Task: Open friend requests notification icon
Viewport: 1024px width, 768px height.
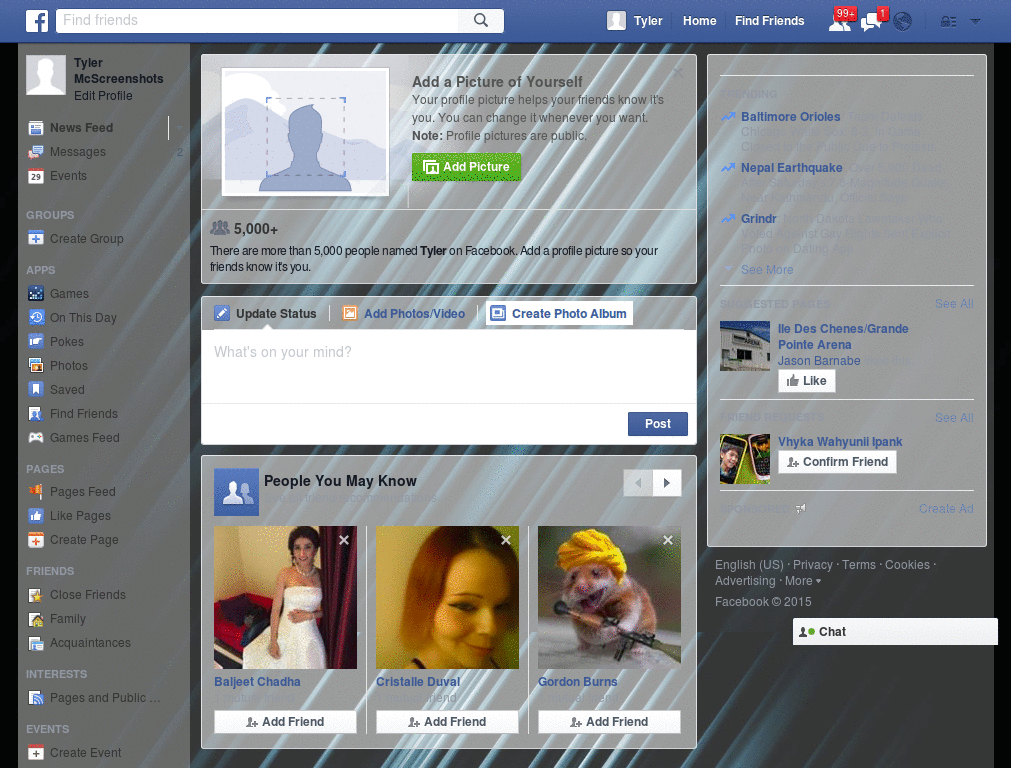Action: click(840, 22)
